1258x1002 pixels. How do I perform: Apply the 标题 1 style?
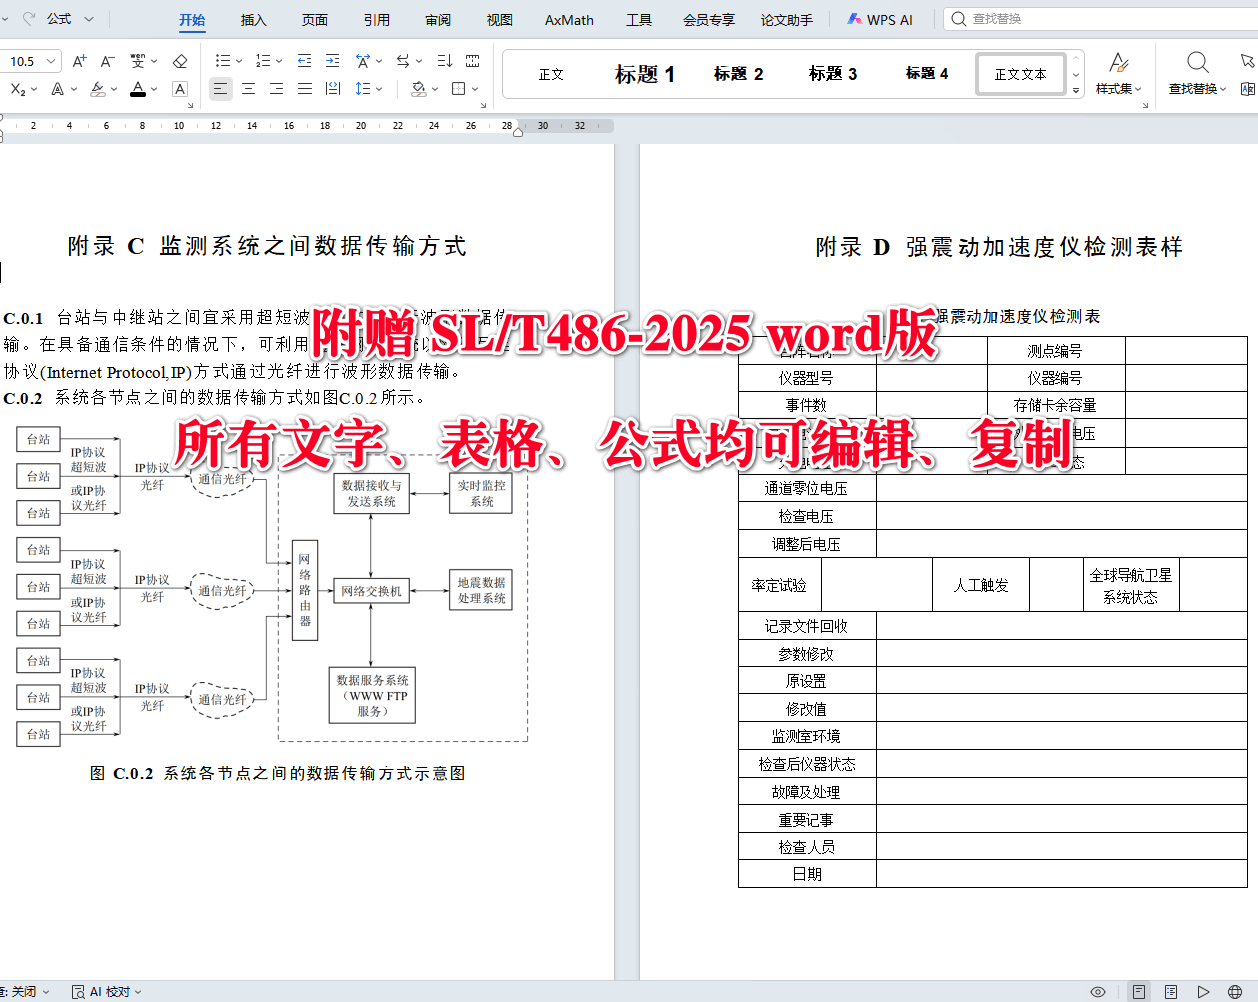pos(645,74)
